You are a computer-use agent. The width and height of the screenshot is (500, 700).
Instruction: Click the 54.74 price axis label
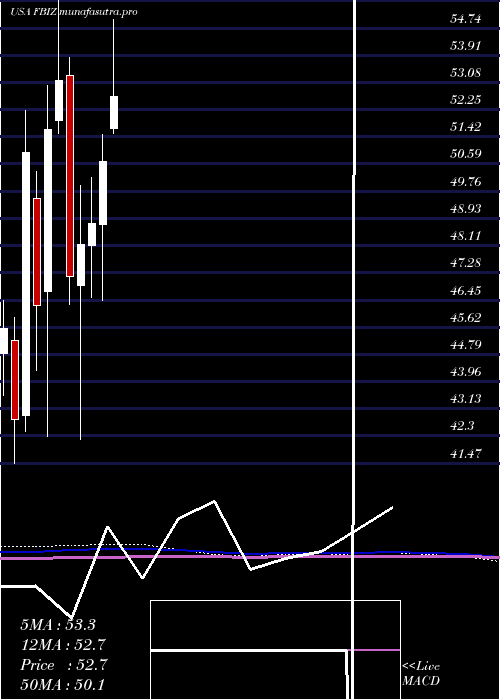(466, 18)
